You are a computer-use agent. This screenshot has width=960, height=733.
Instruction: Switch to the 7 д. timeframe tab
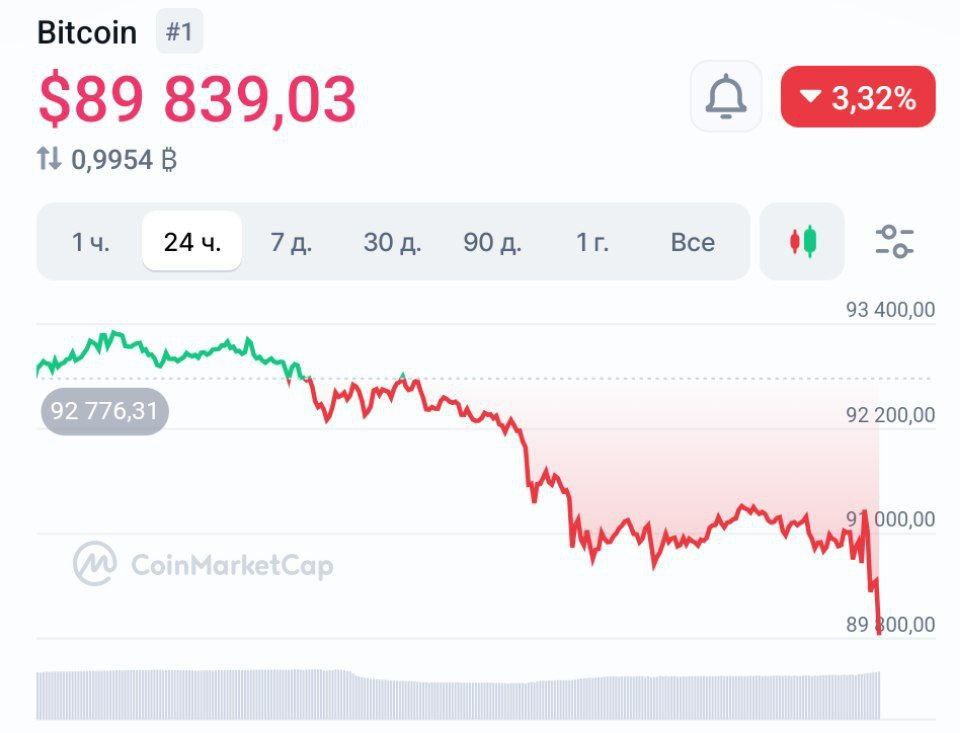(x=291, y=242)
